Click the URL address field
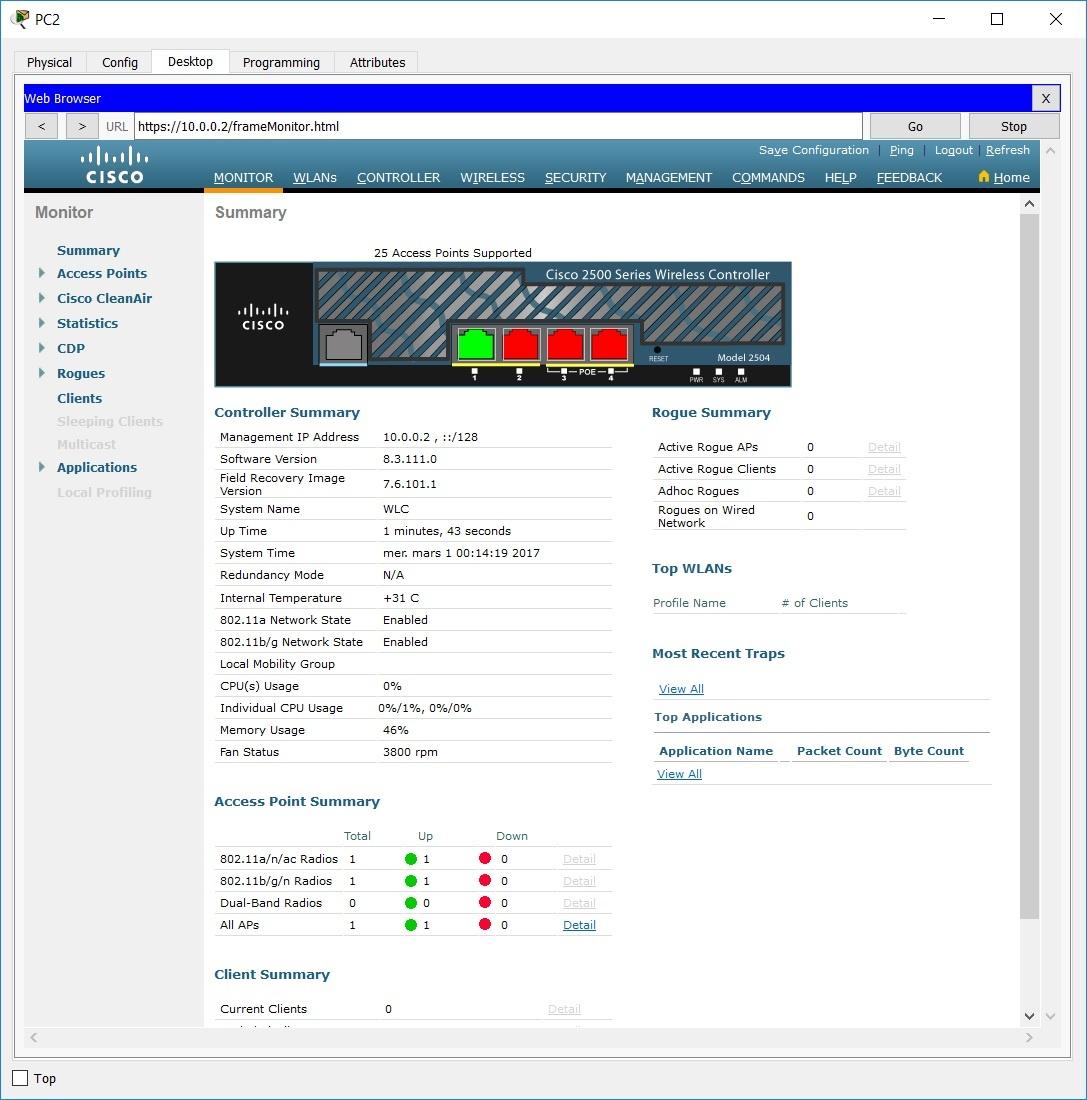The width and height of the screenshot is (1087, 1100). click(x=498, y=126)
